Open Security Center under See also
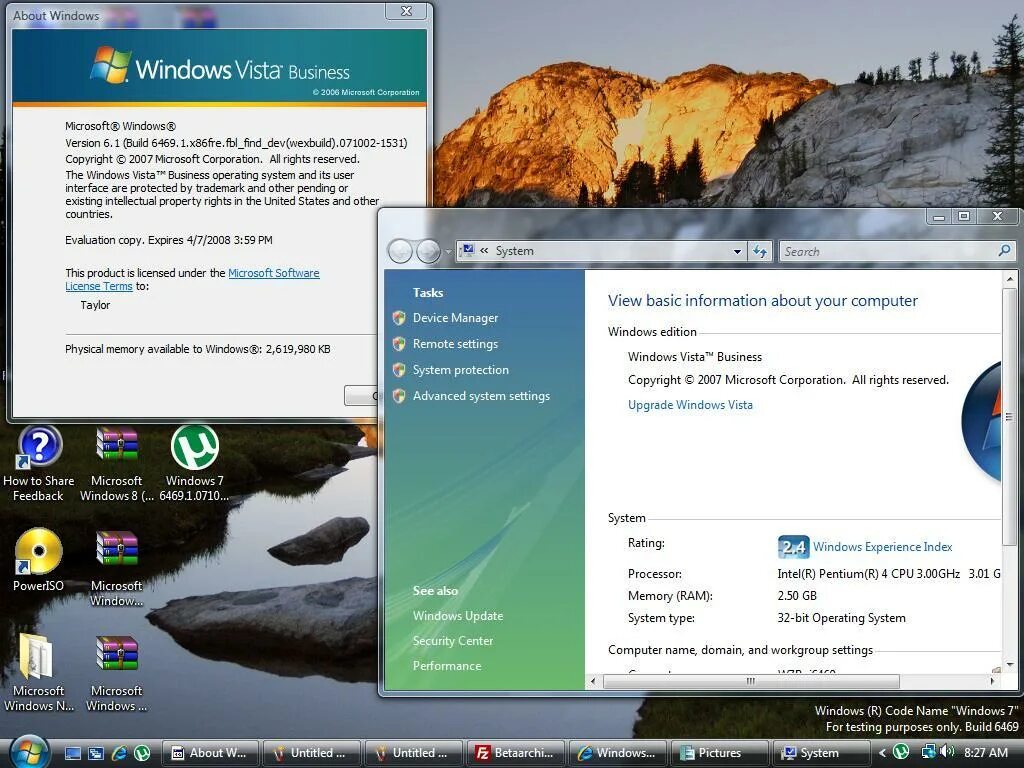The image size is (1024, 768). (453, 641)
